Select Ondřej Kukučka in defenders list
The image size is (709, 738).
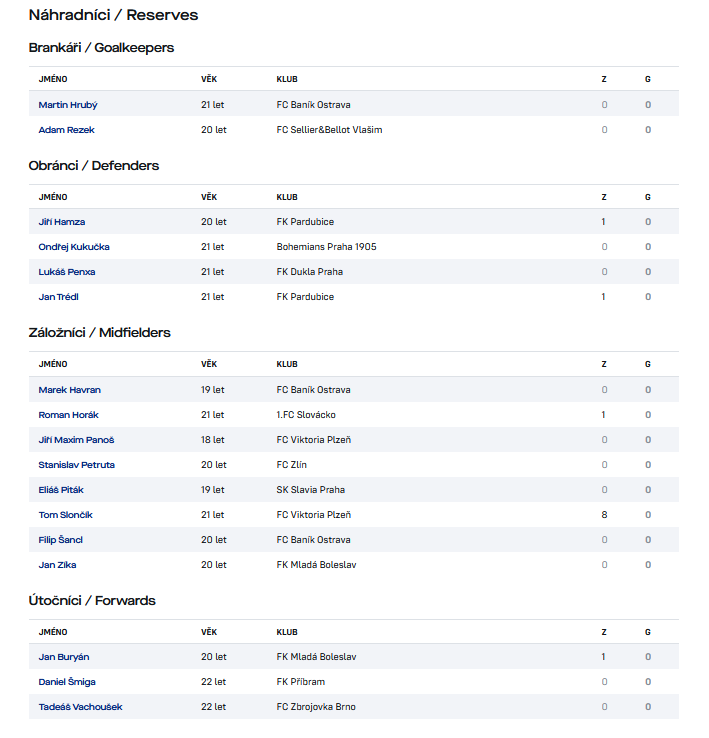pyautogui.click(x=74, y=247)
